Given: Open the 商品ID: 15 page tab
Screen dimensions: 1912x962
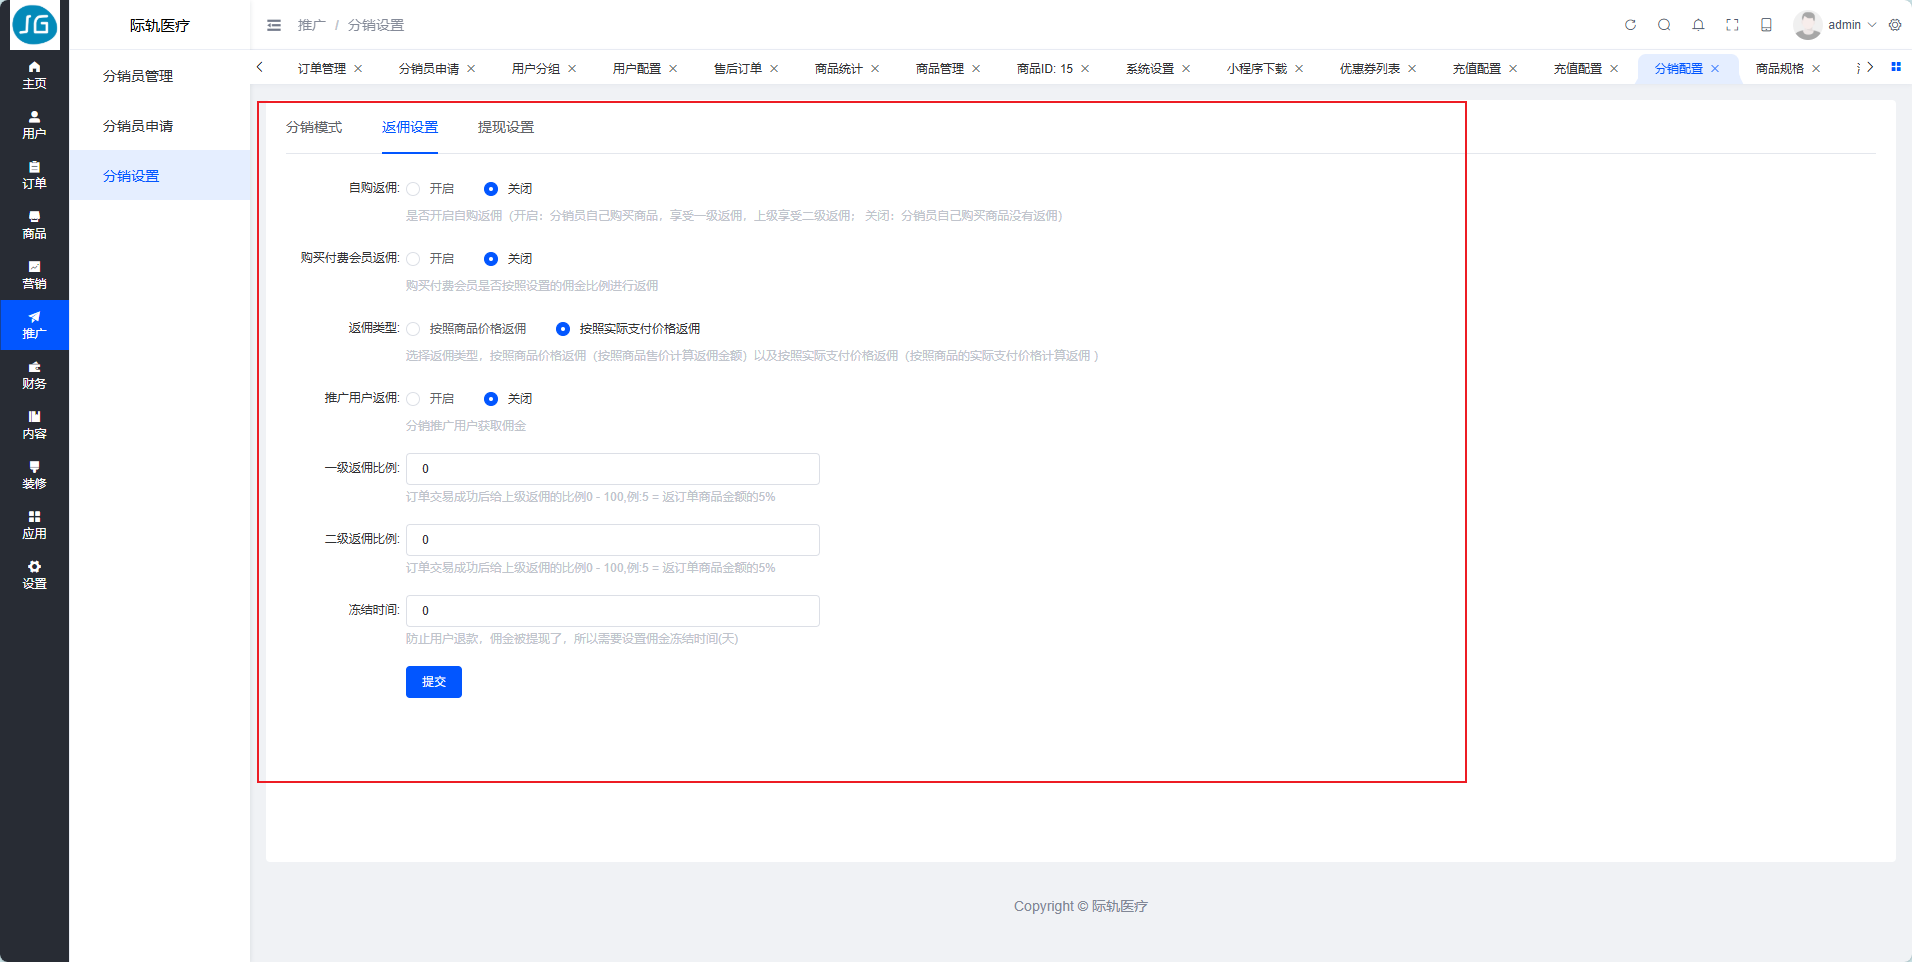Looking at the screenshot, I should tap(1045, 69).
